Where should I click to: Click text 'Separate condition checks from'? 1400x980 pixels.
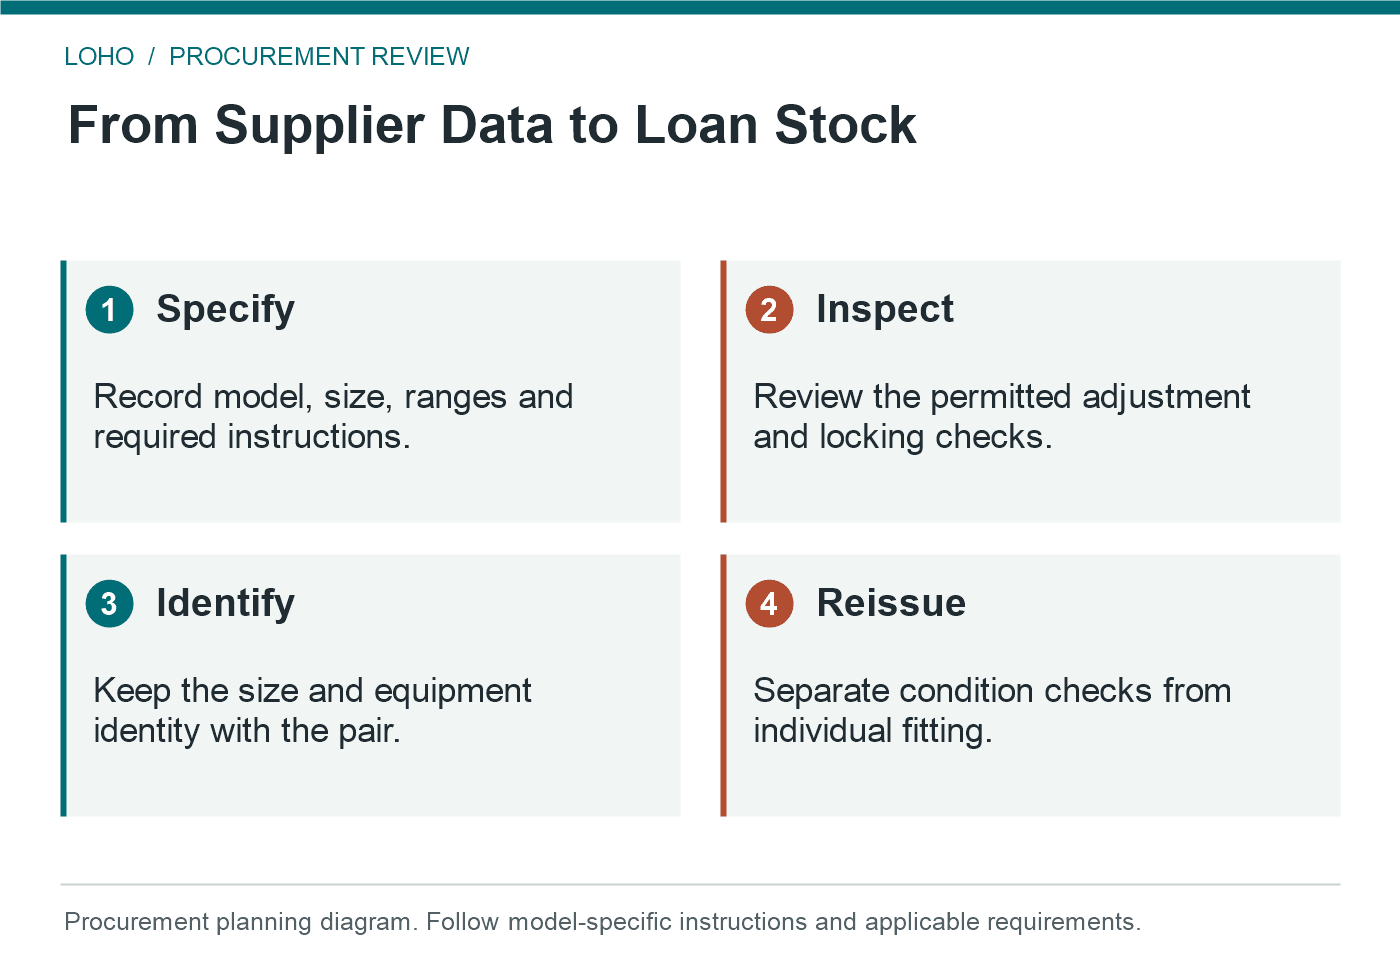992,691
